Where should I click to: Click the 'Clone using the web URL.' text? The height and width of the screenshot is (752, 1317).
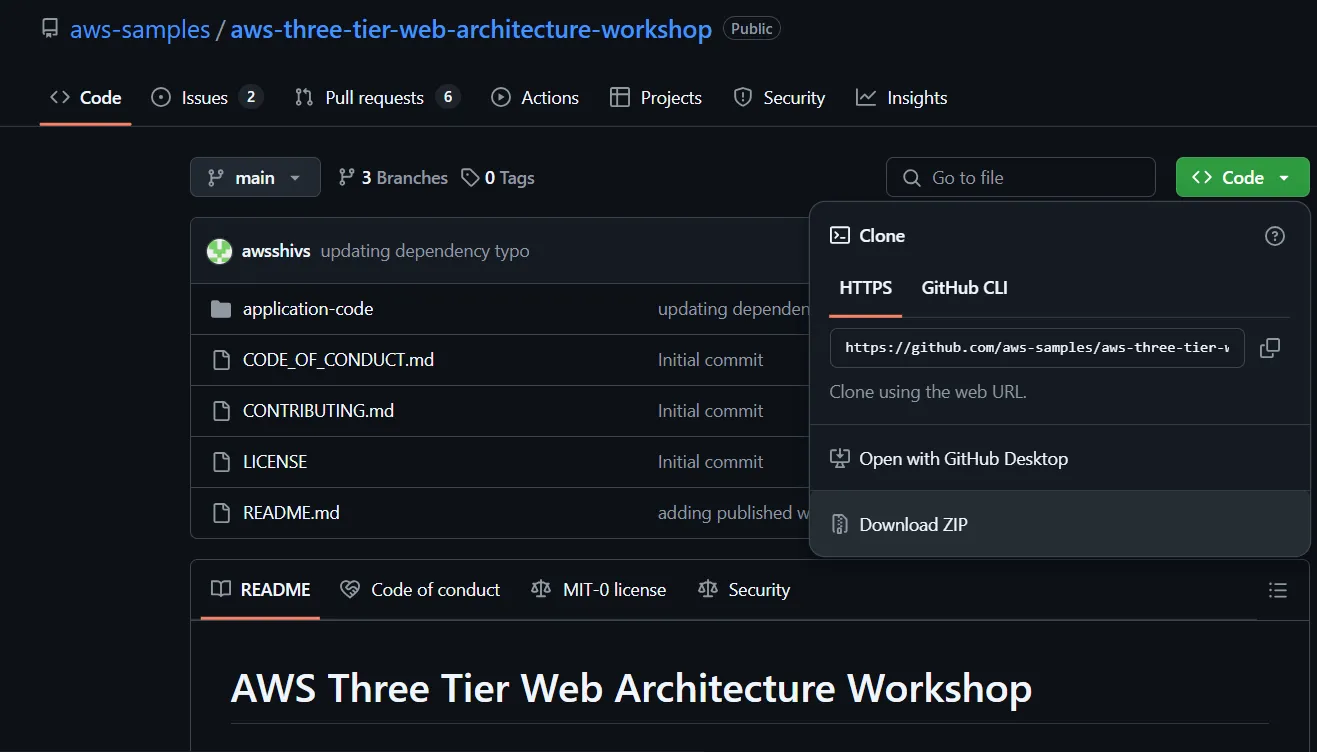pyautogui.click(x=928, y=392)
